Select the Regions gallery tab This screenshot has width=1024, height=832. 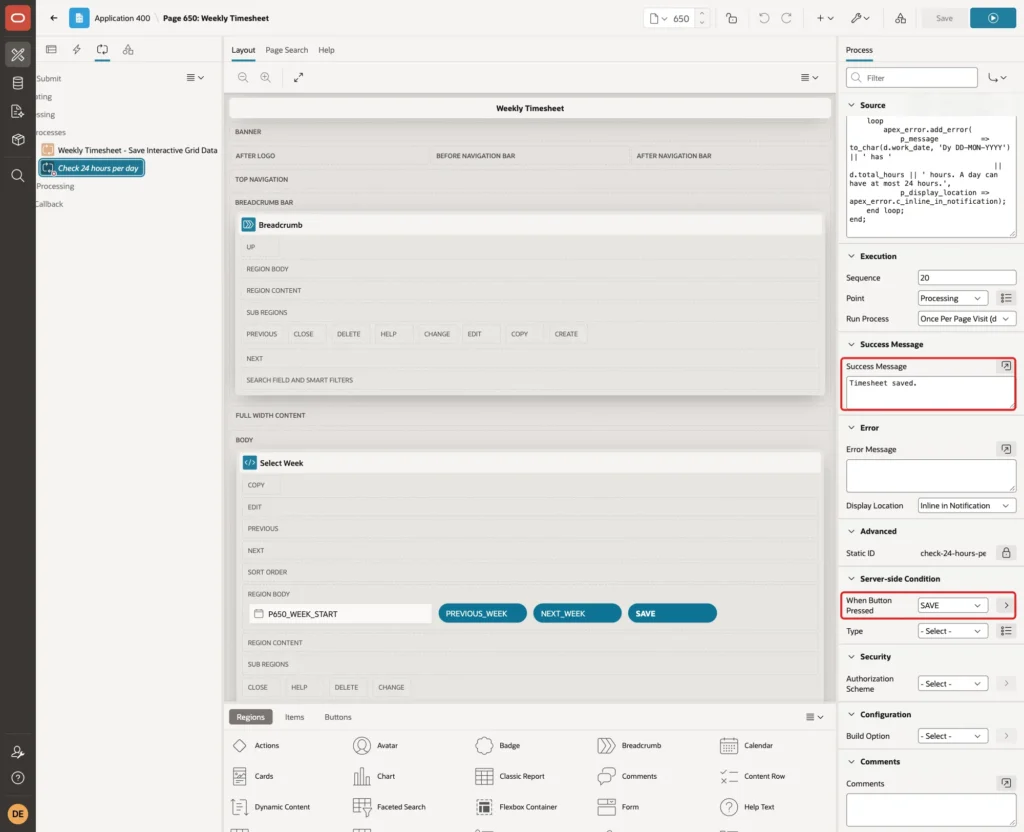pos(250,716)
